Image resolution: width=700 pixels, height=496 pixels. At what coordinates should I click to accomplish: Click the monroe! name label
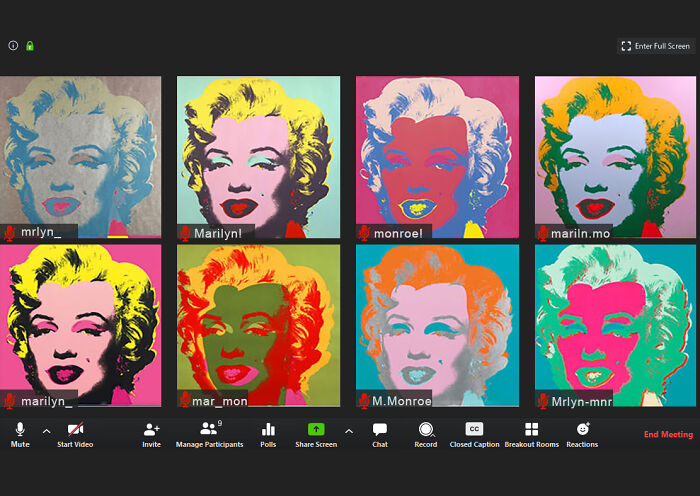(x=398, y=233)
